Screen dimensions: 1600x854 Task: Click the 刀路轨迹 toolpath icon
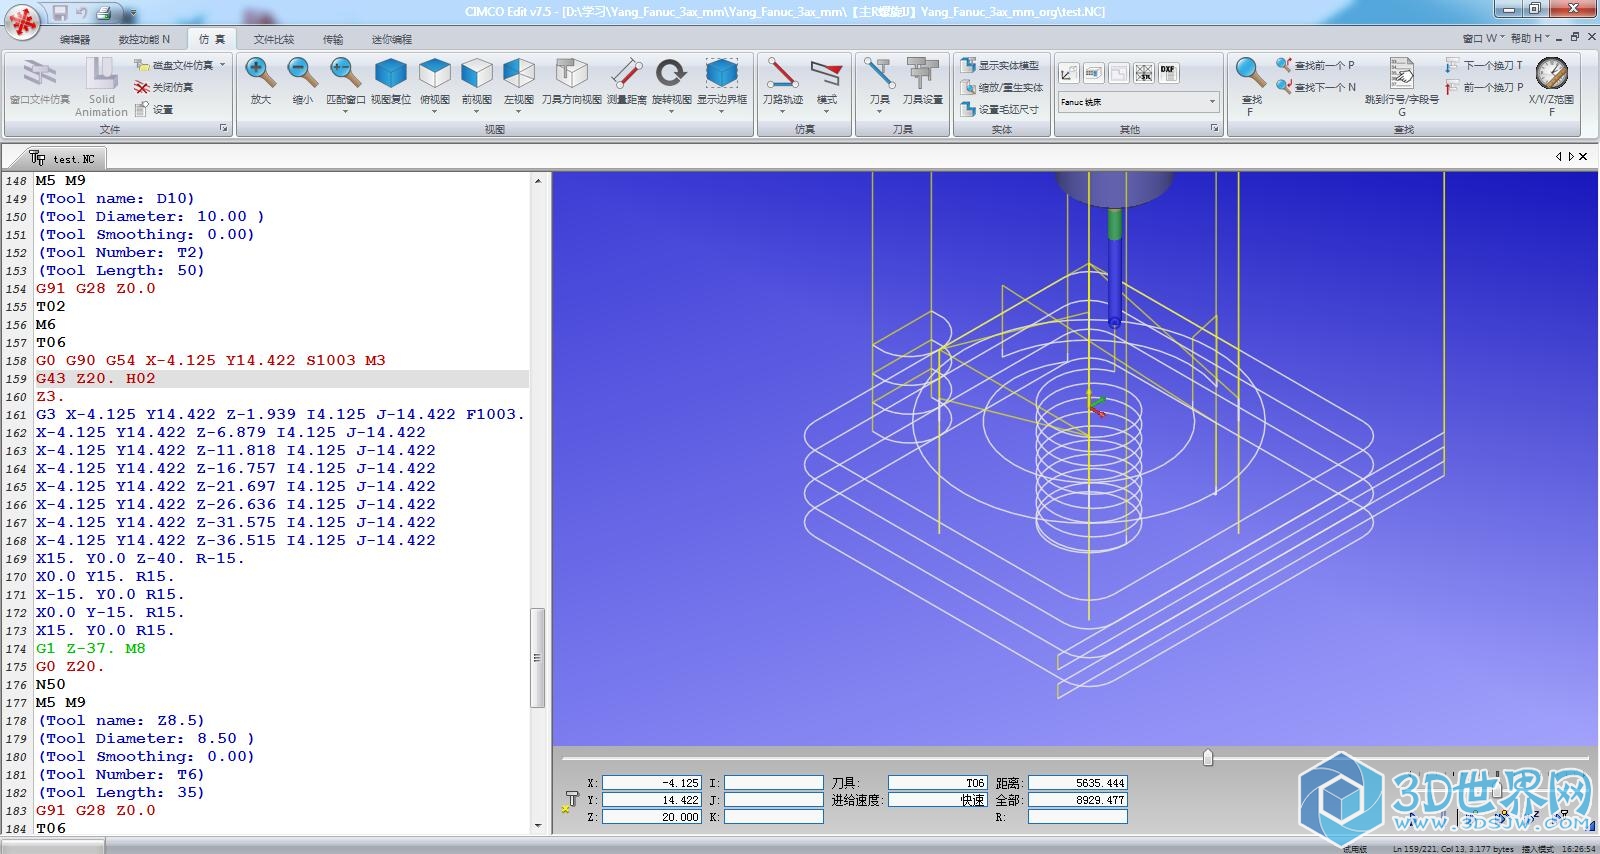click(x=782, y=75)
